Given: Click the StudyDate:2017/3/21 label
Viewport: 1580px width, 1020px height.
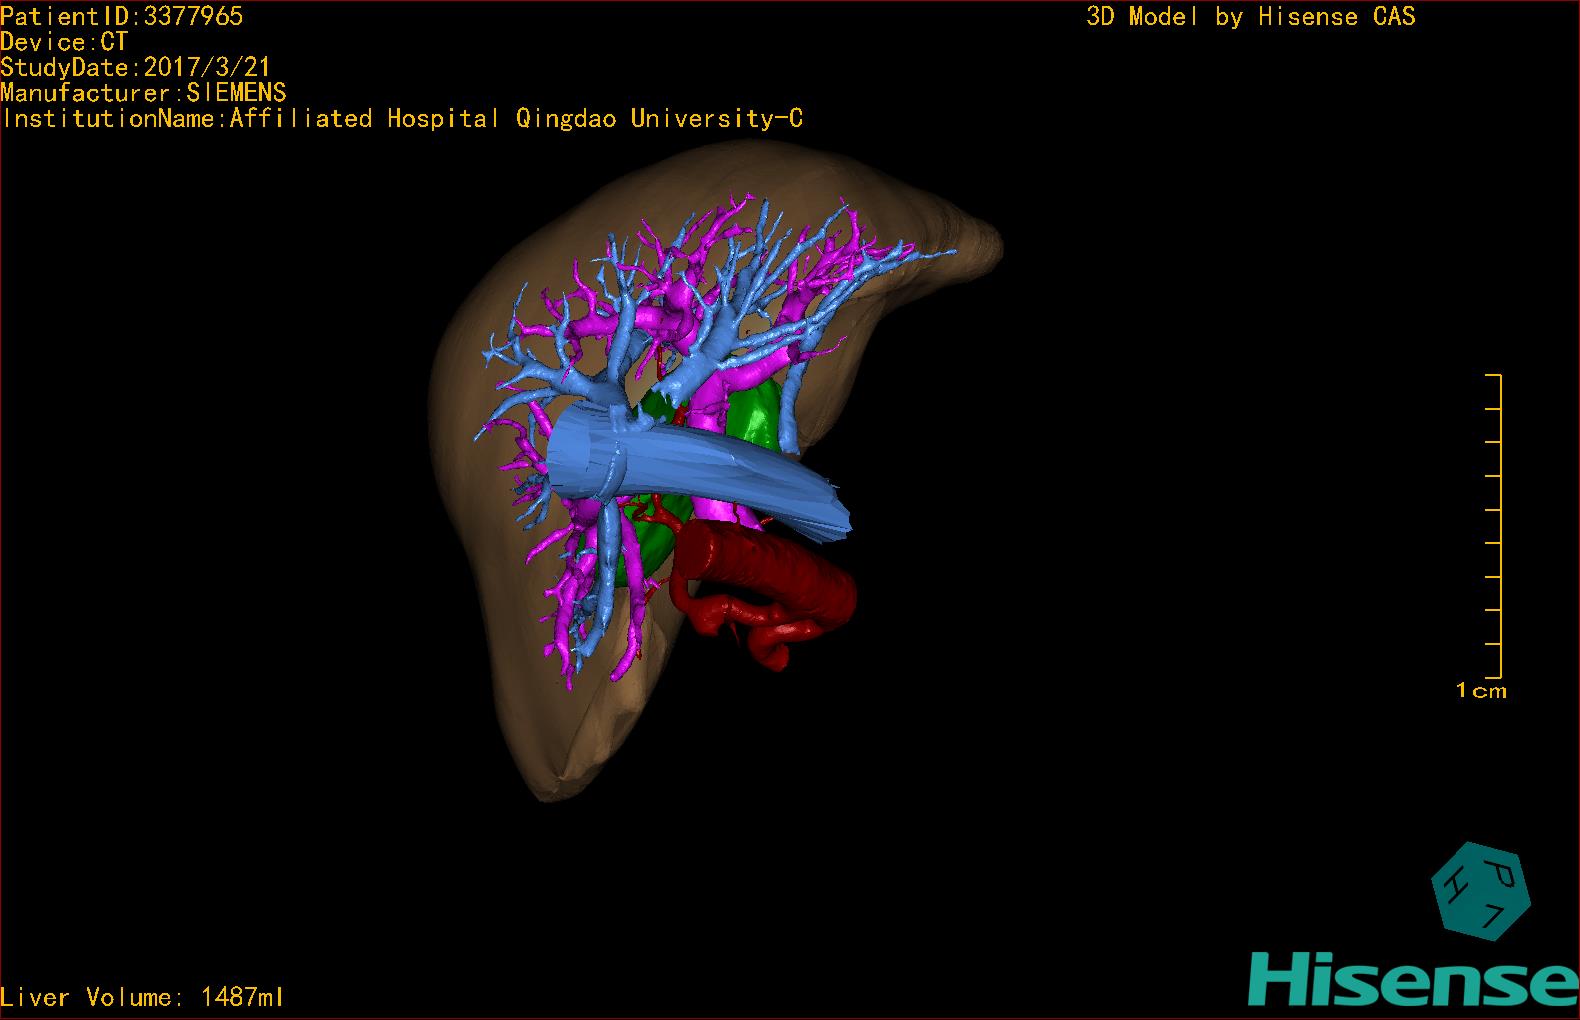Looking at the screenshot, I should 135,67.
